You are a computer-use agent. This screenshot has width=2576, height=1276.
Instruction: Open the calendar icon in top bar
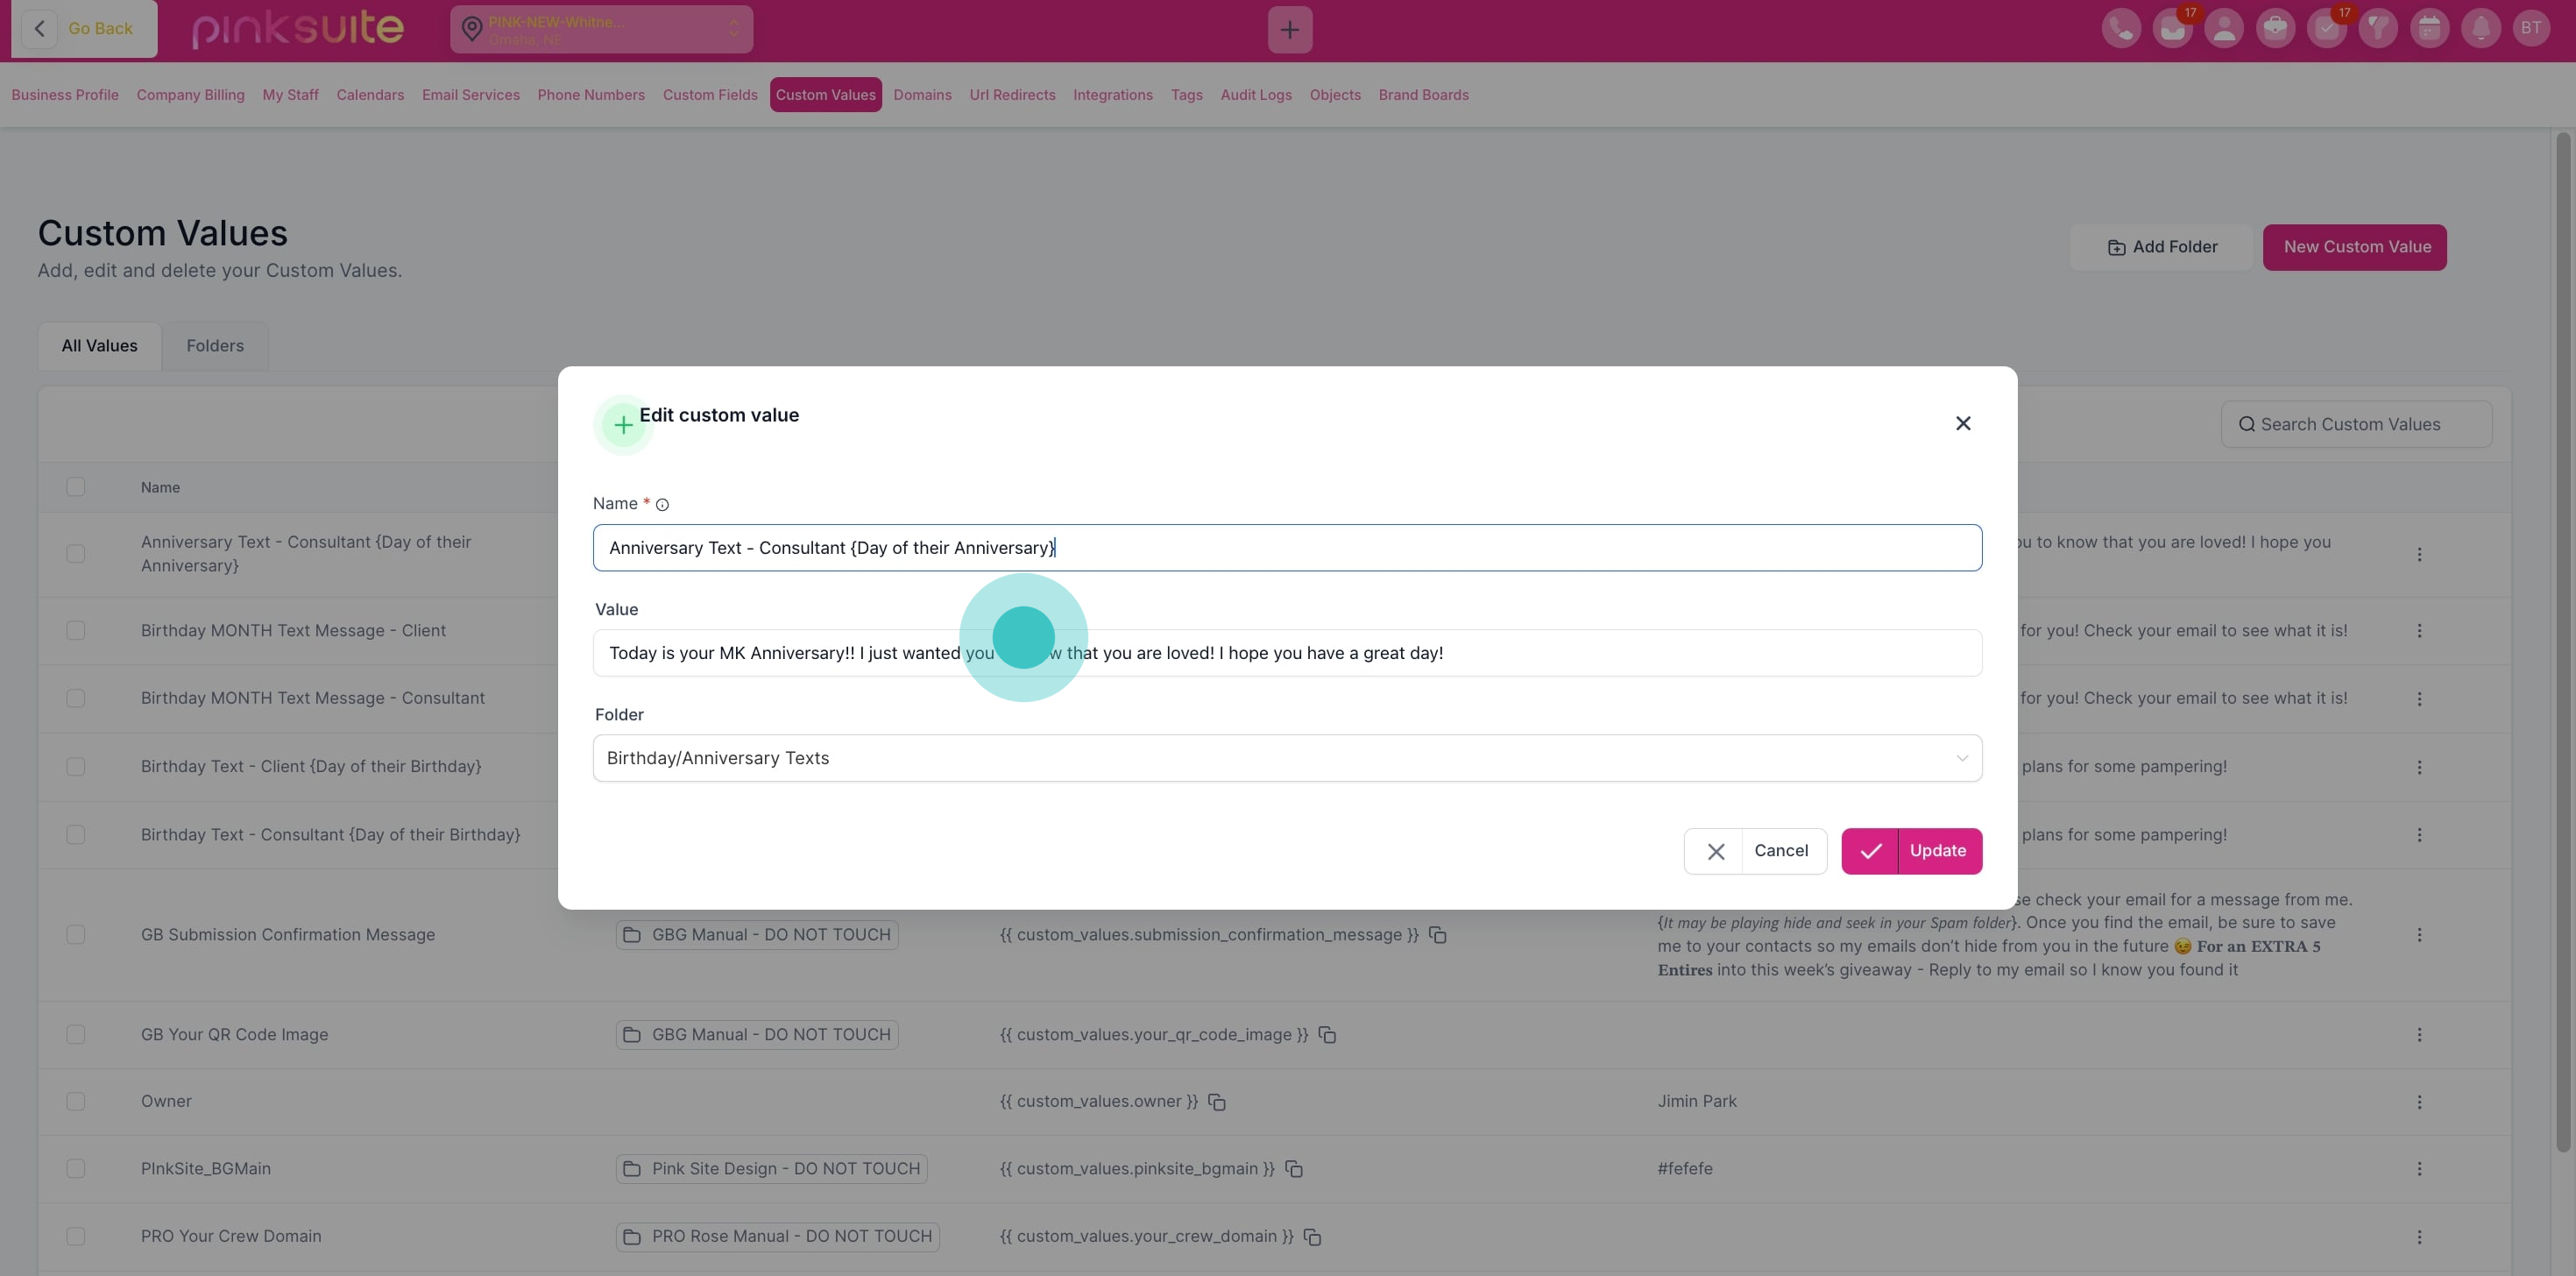click(x=2429, y=28)
